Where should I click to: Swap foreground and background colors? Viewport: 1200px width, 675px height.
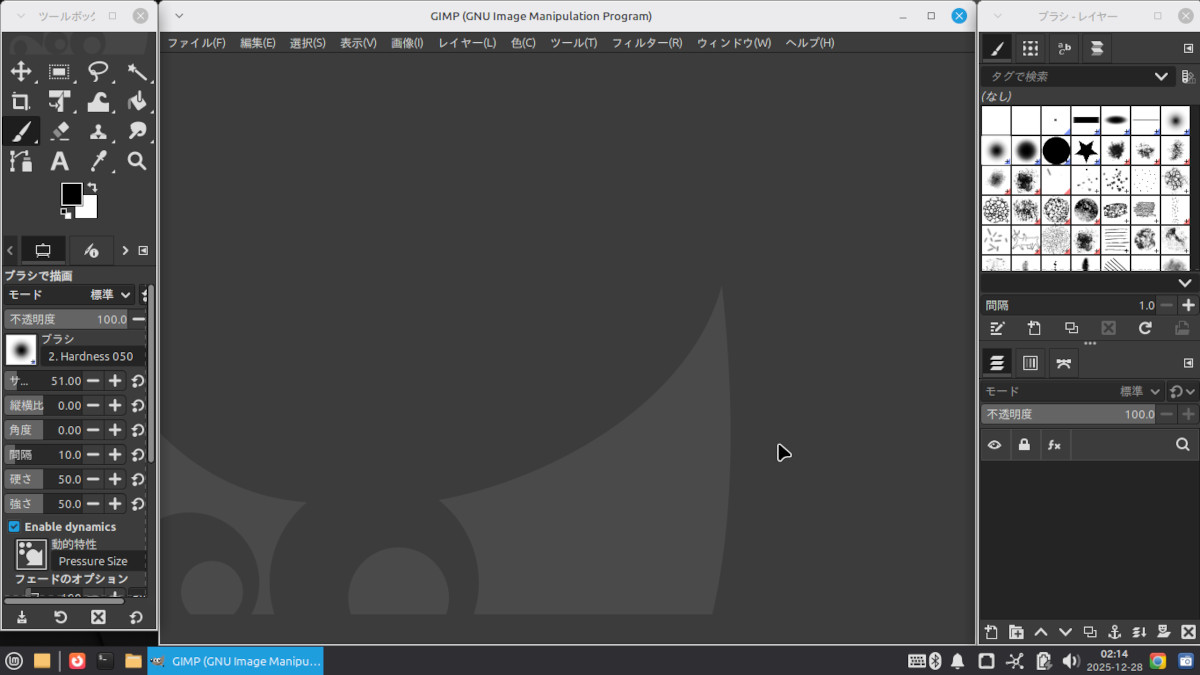pos(92,187)
